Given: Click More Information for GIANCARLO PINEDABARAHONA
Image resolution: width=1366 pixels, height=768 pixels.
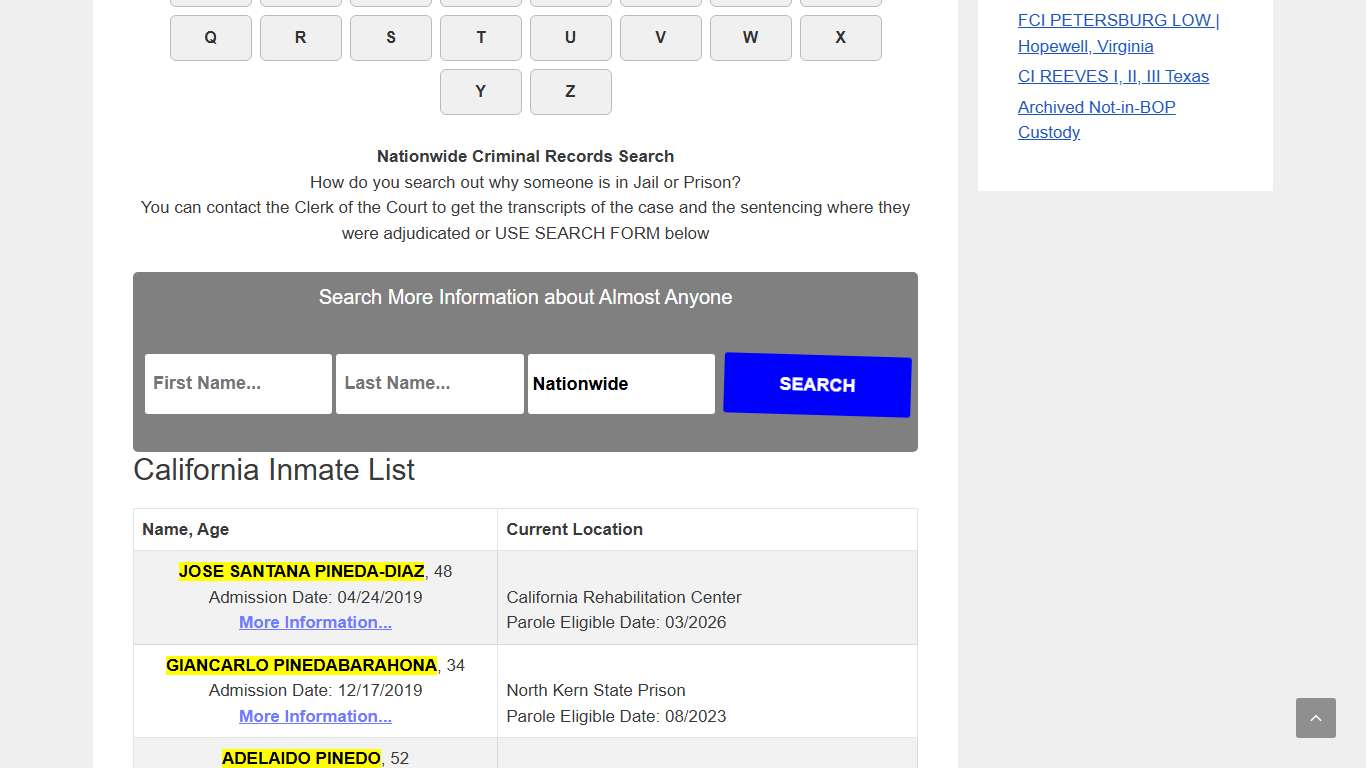Looking at the screenshot, I should (315, 716).
